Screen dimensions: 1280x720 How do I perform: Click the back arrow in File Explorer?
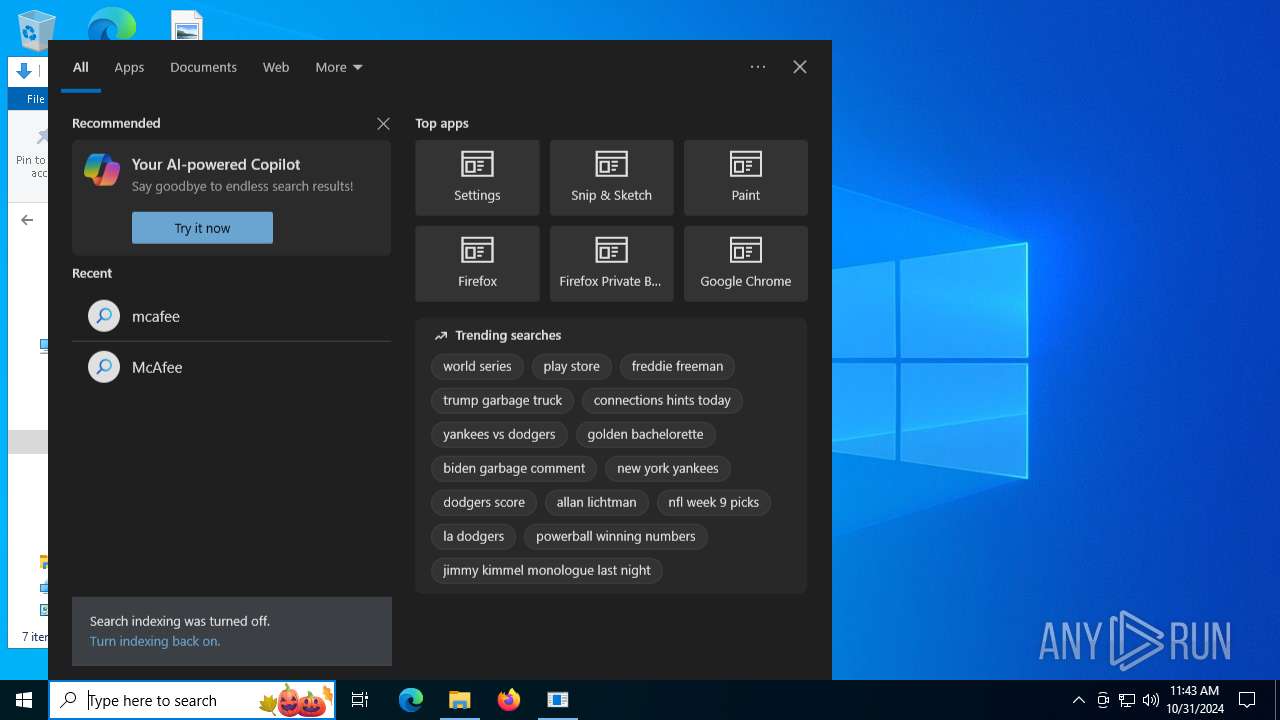(x=27, y=220)
